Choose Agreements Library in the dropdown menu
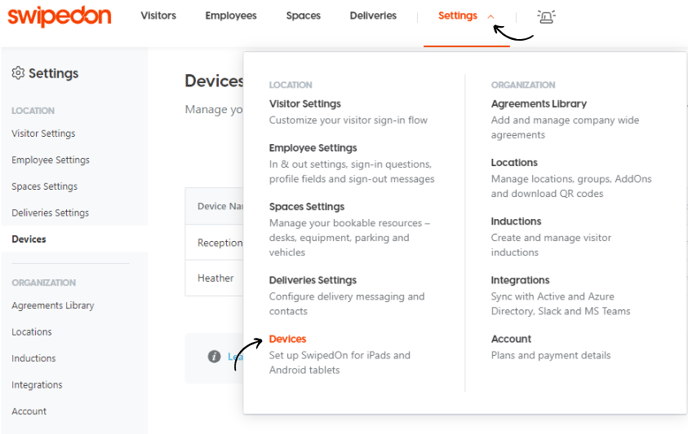 [539, 104]
